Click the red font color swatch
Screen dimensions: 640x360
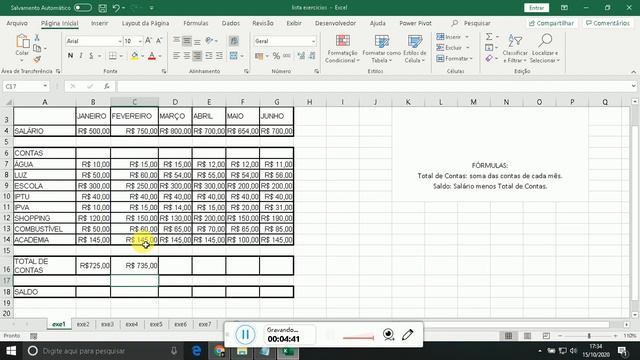(x=152, y=56)
